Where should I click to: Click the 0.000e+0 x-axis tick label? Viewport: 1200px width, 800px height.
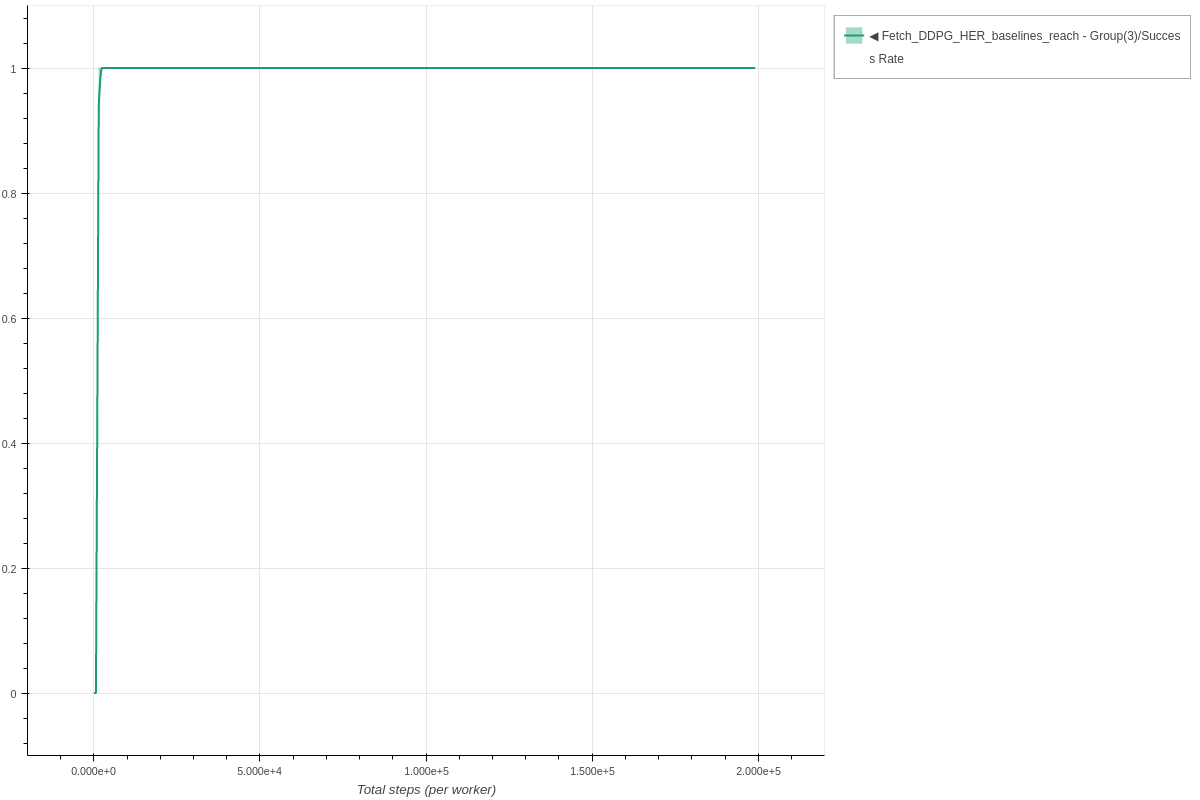coord(93,771)
